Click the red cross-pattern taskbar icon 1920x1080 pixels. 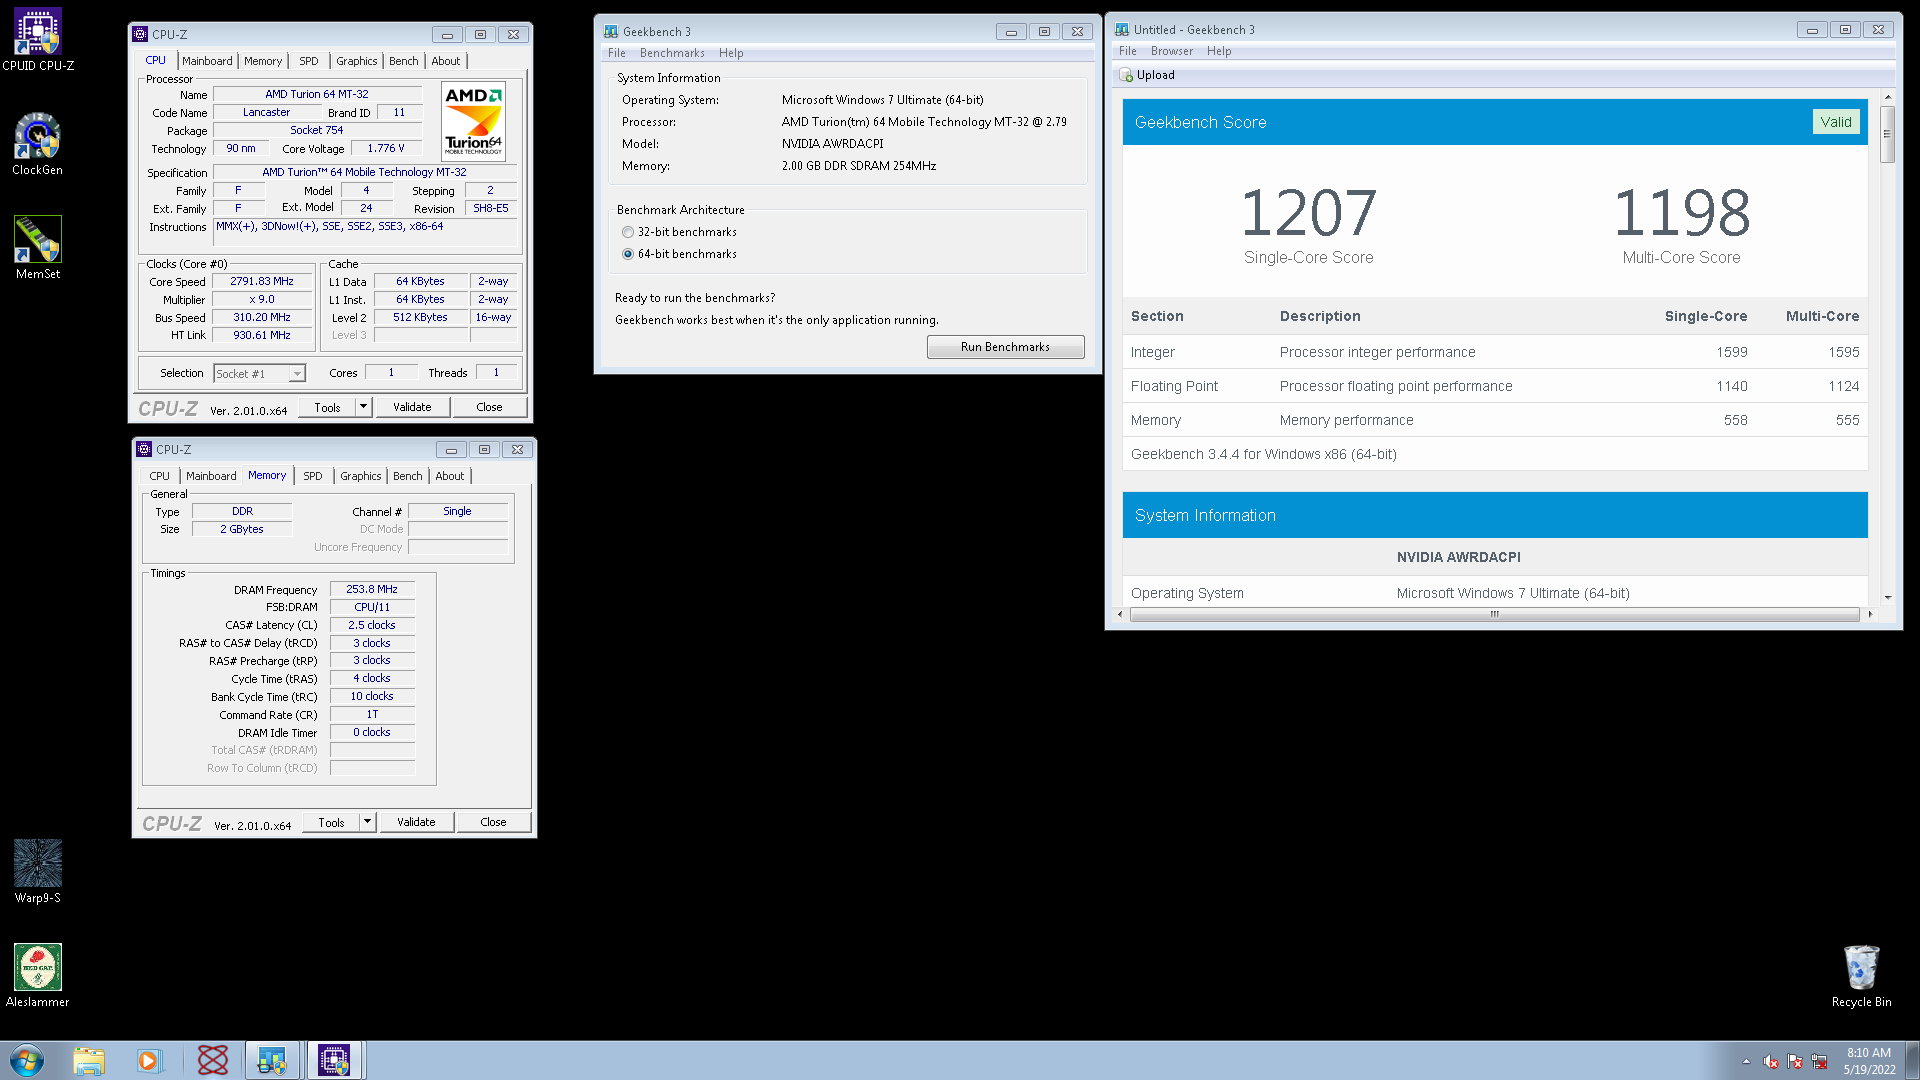[212, 1060]
